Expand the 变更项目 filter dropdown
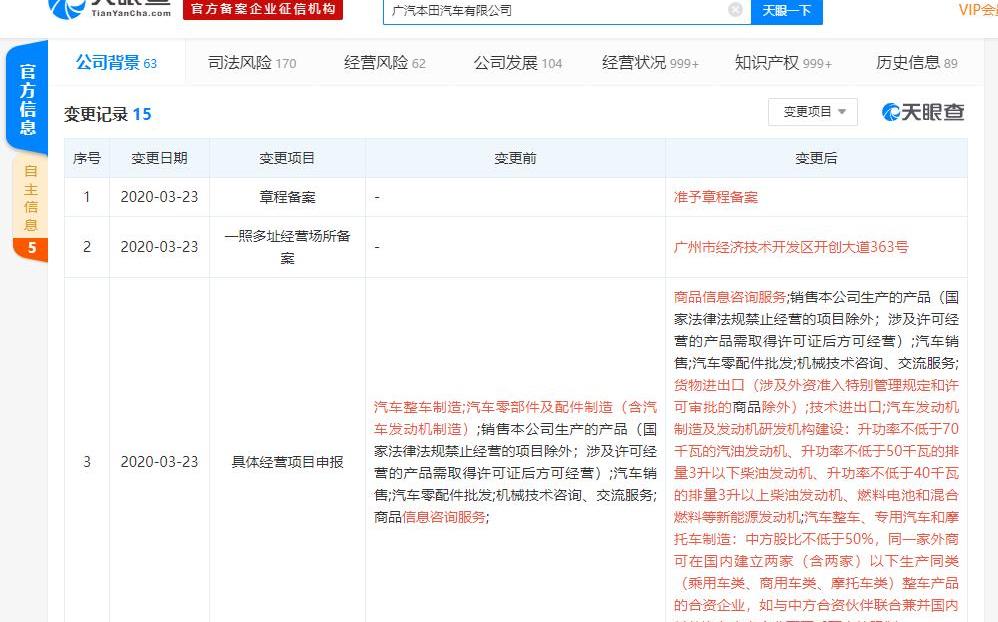Viewport: 998px width, 622px height. pos(813,112)
